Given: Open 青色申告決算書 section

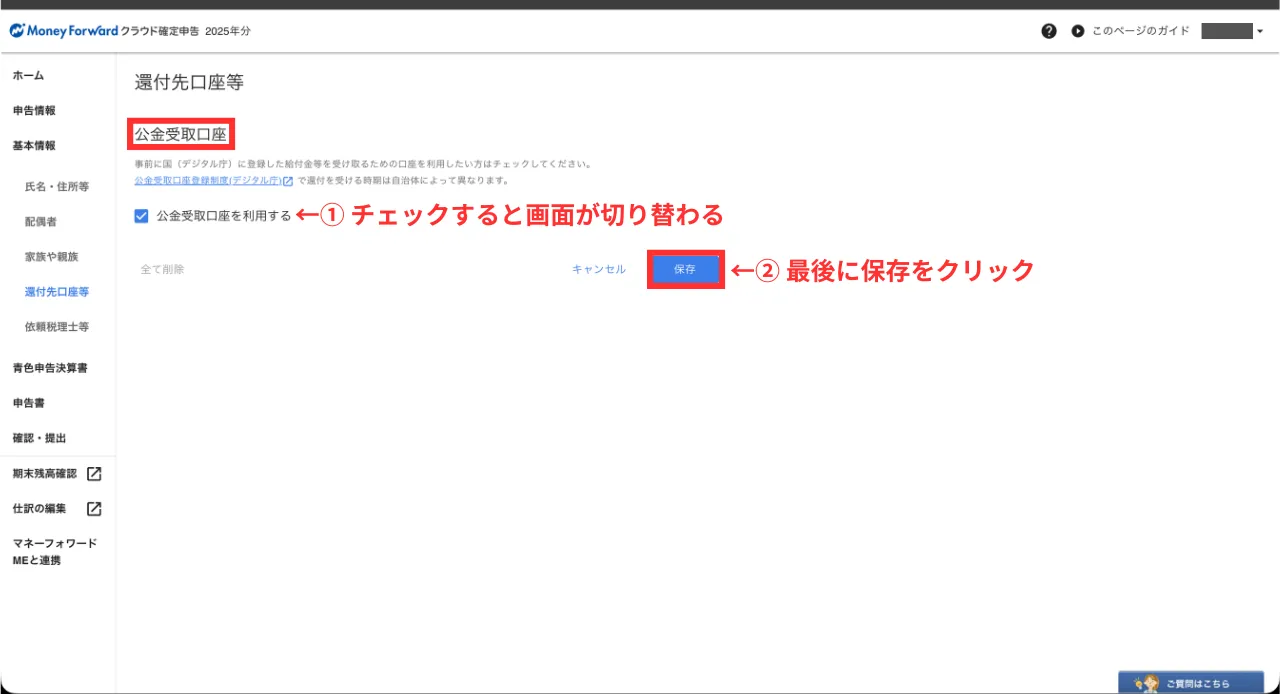Looking at the screenshot, I should (x=50, y=368).
